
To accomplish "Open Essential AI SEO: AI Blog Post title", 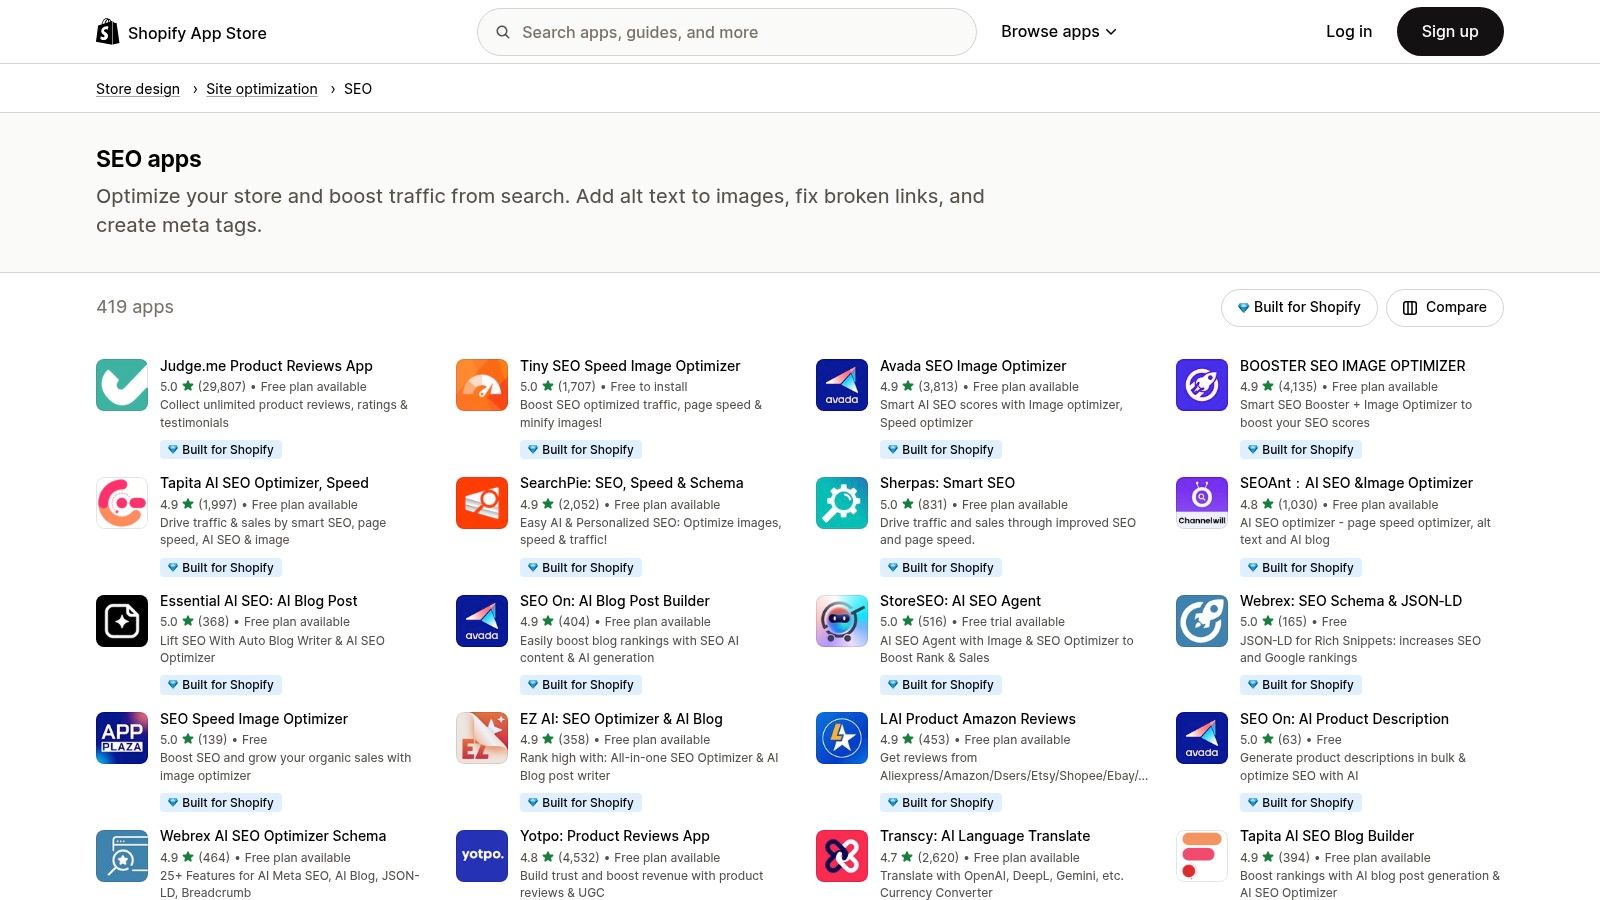I will [259, 601].
